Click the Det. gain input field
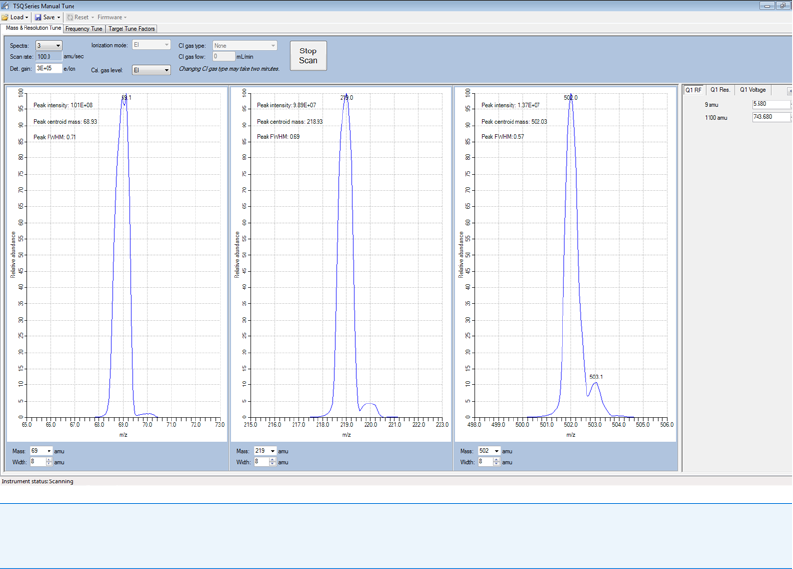Viewport: 793px width, 569px height. pos(47,69)
